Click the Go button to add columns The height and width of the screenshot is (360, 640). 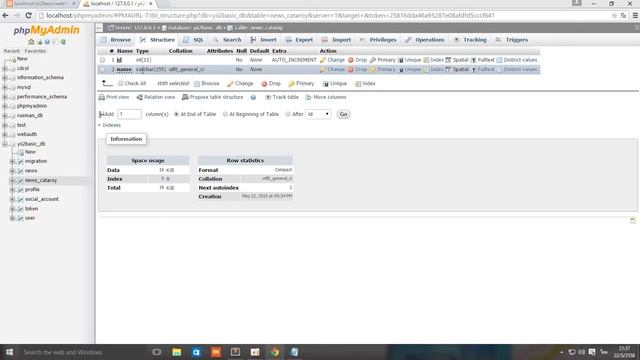point(343,114)
